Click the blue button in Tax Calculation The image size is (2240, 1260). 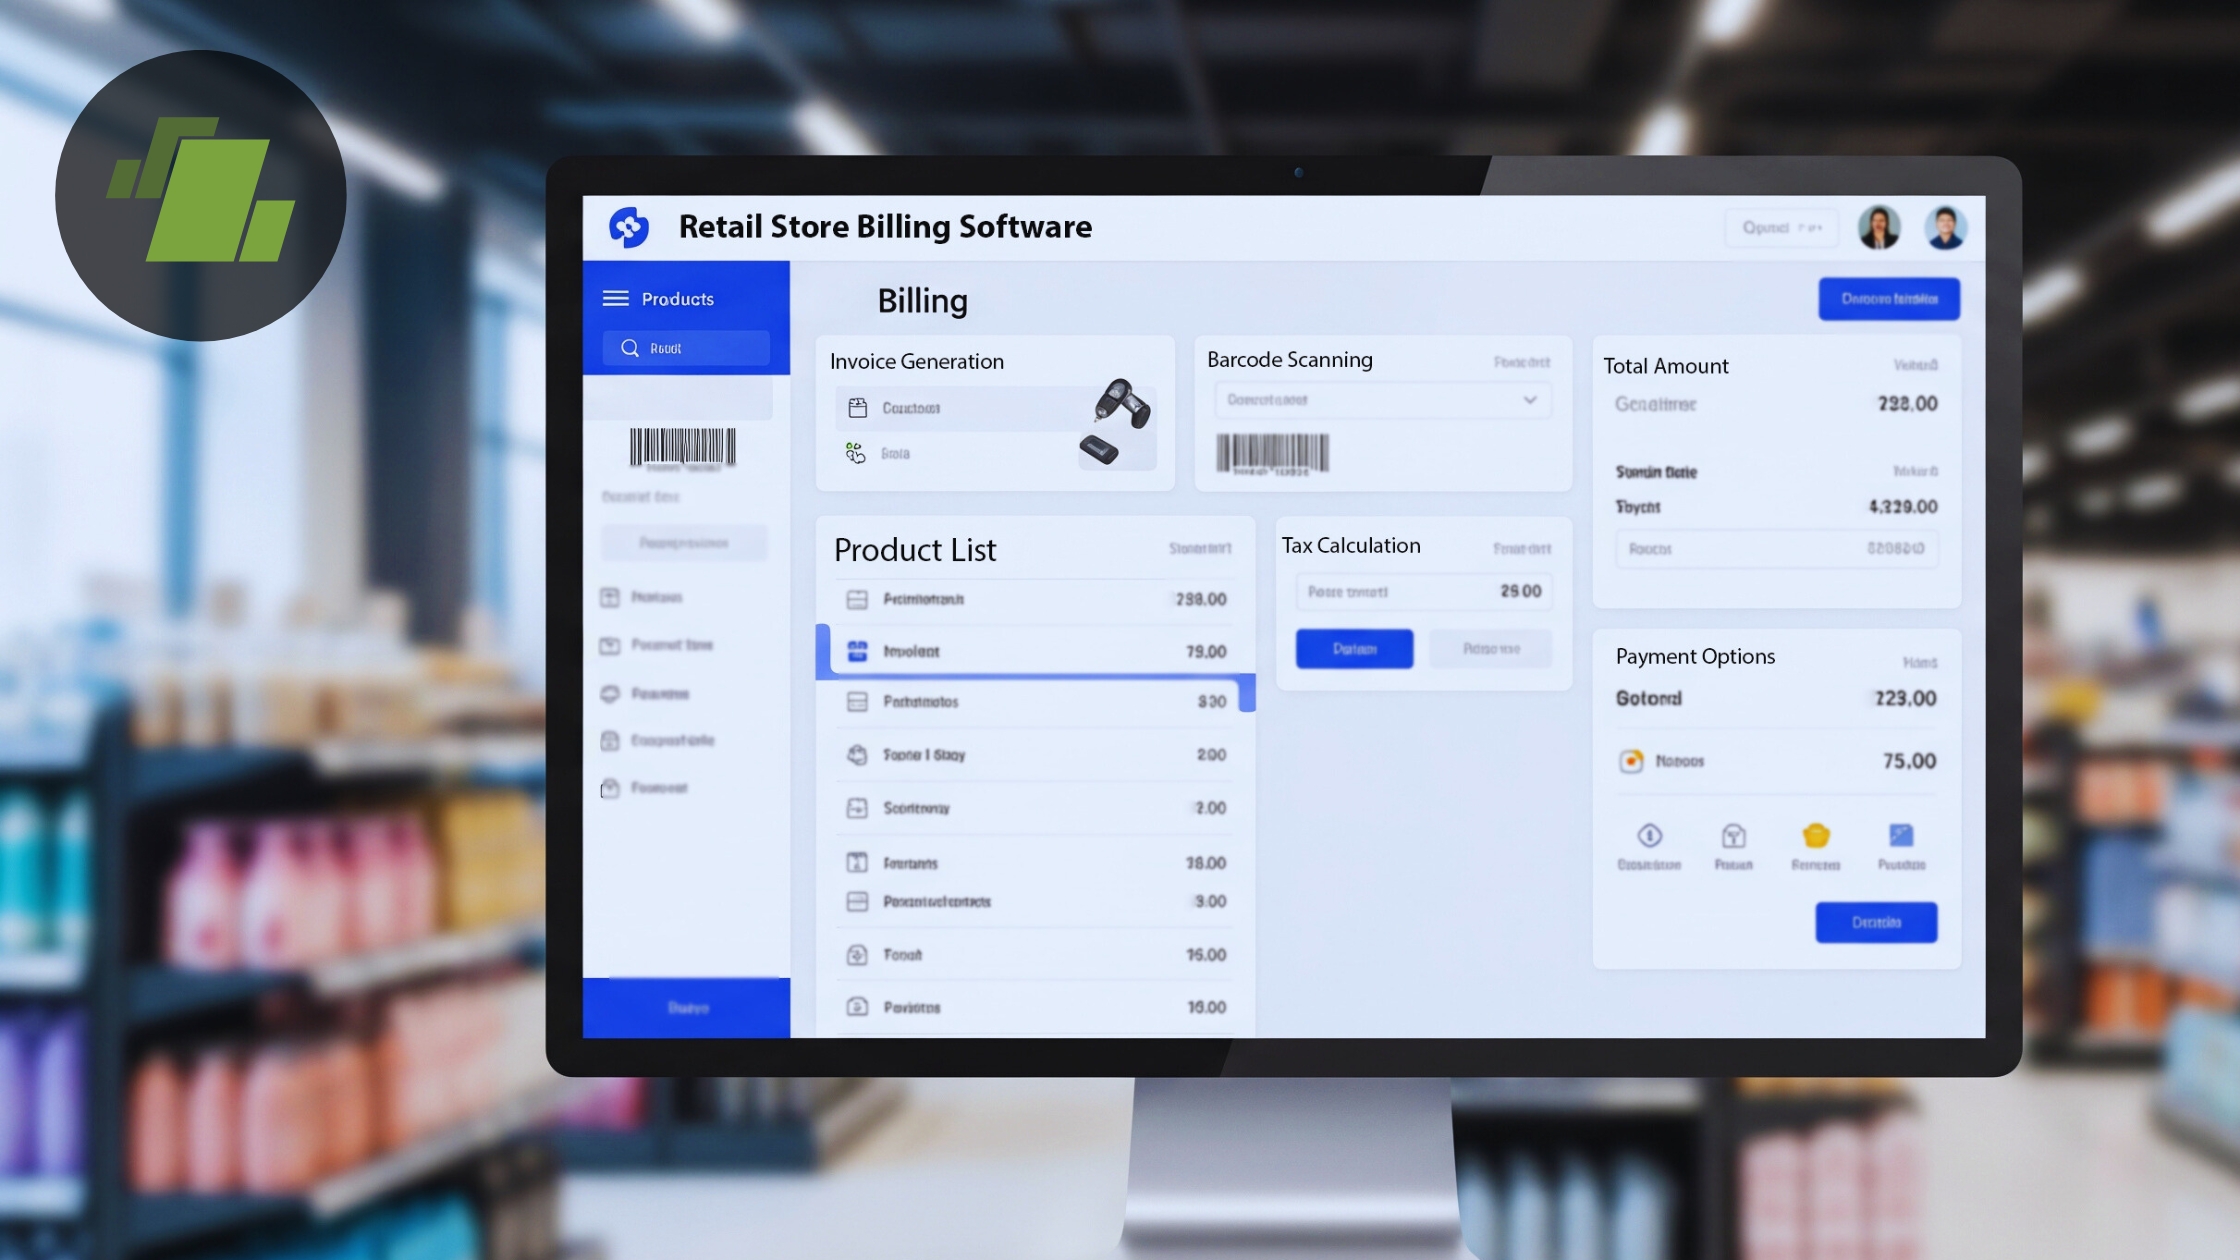point(1354,649)
